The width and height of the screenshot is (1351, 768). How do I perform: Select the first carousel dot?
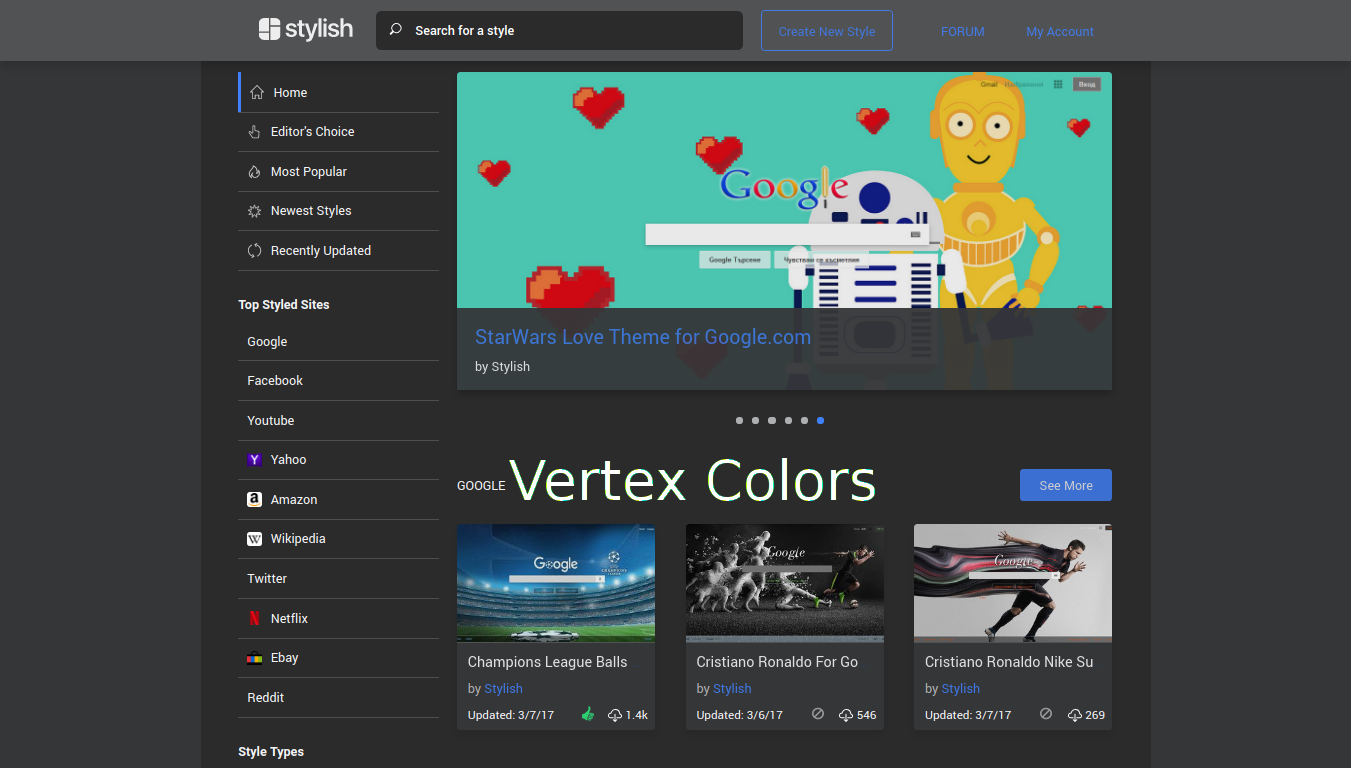[x=739, y=421]
